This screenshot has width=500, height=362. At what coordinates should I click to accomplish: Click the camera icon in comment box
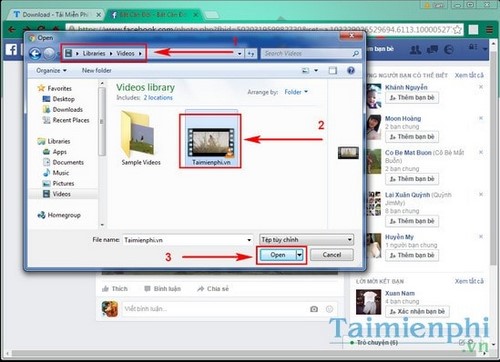[x=314, y=309]
